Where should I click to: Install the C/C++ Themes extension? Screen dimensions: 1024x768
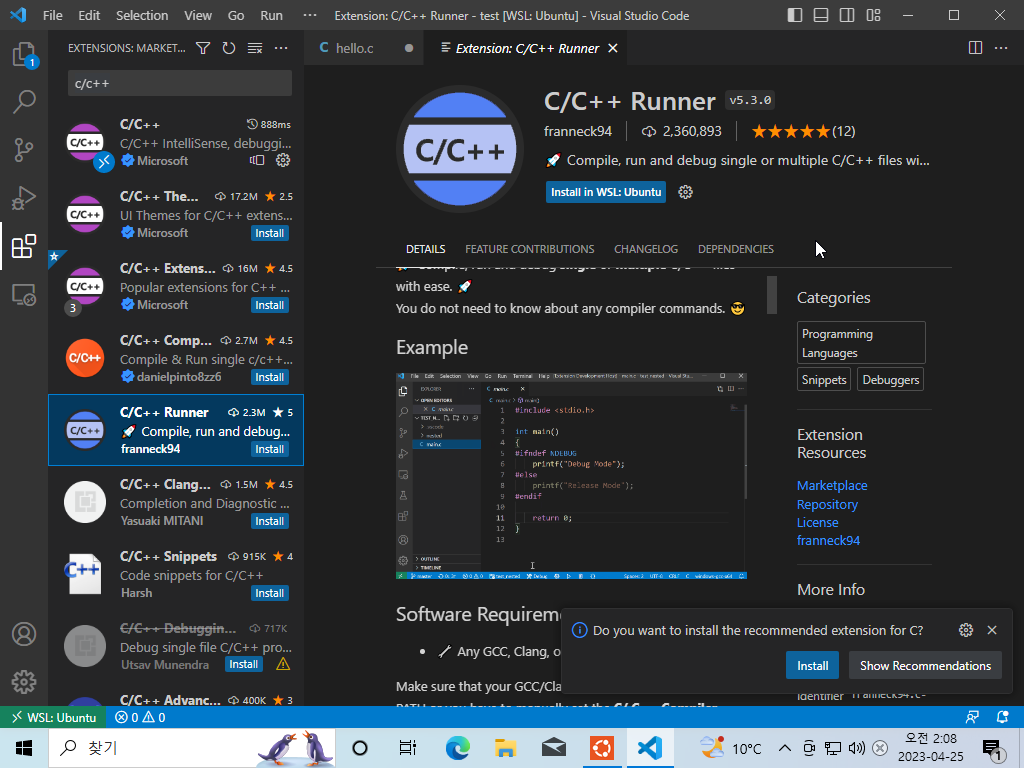270,233
